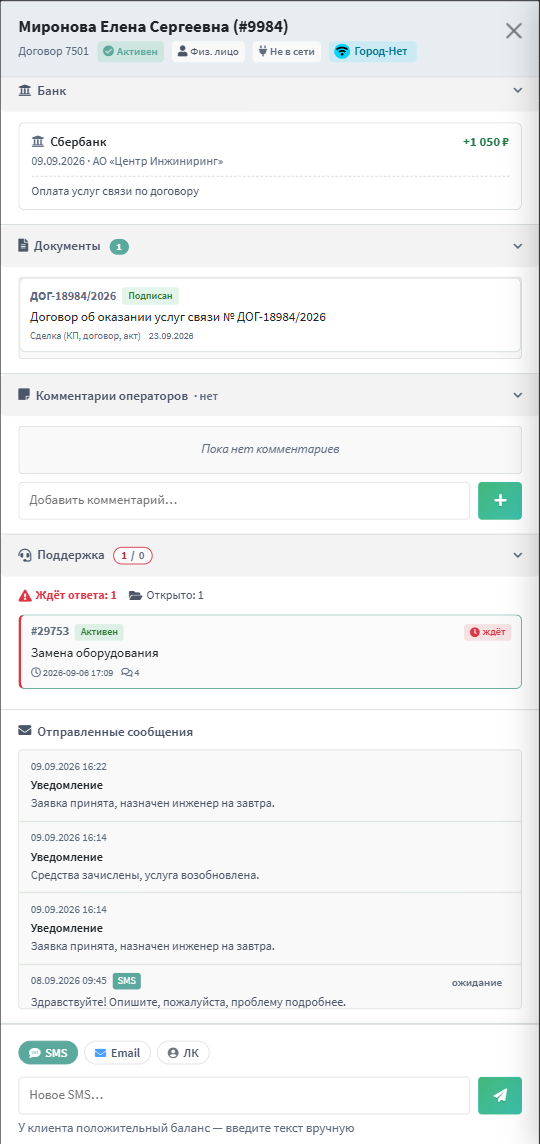Click the green check icon in Активен badge
The width and height of the screenshot is (540, 1144).
click(108, 52)
